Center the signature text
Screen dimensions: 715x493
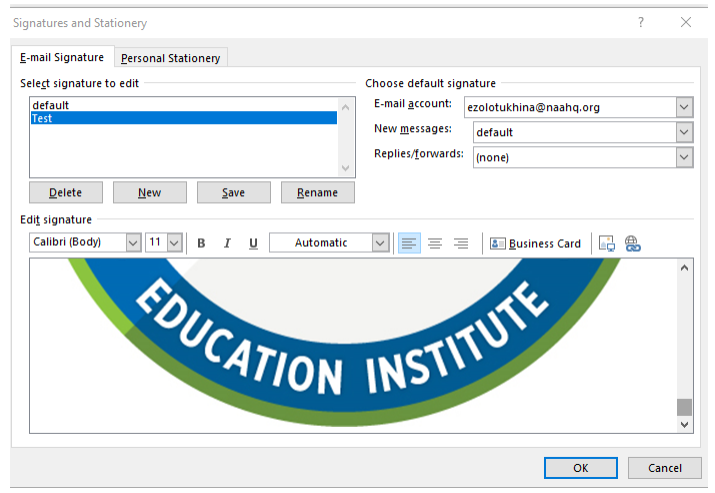[435, 243]
